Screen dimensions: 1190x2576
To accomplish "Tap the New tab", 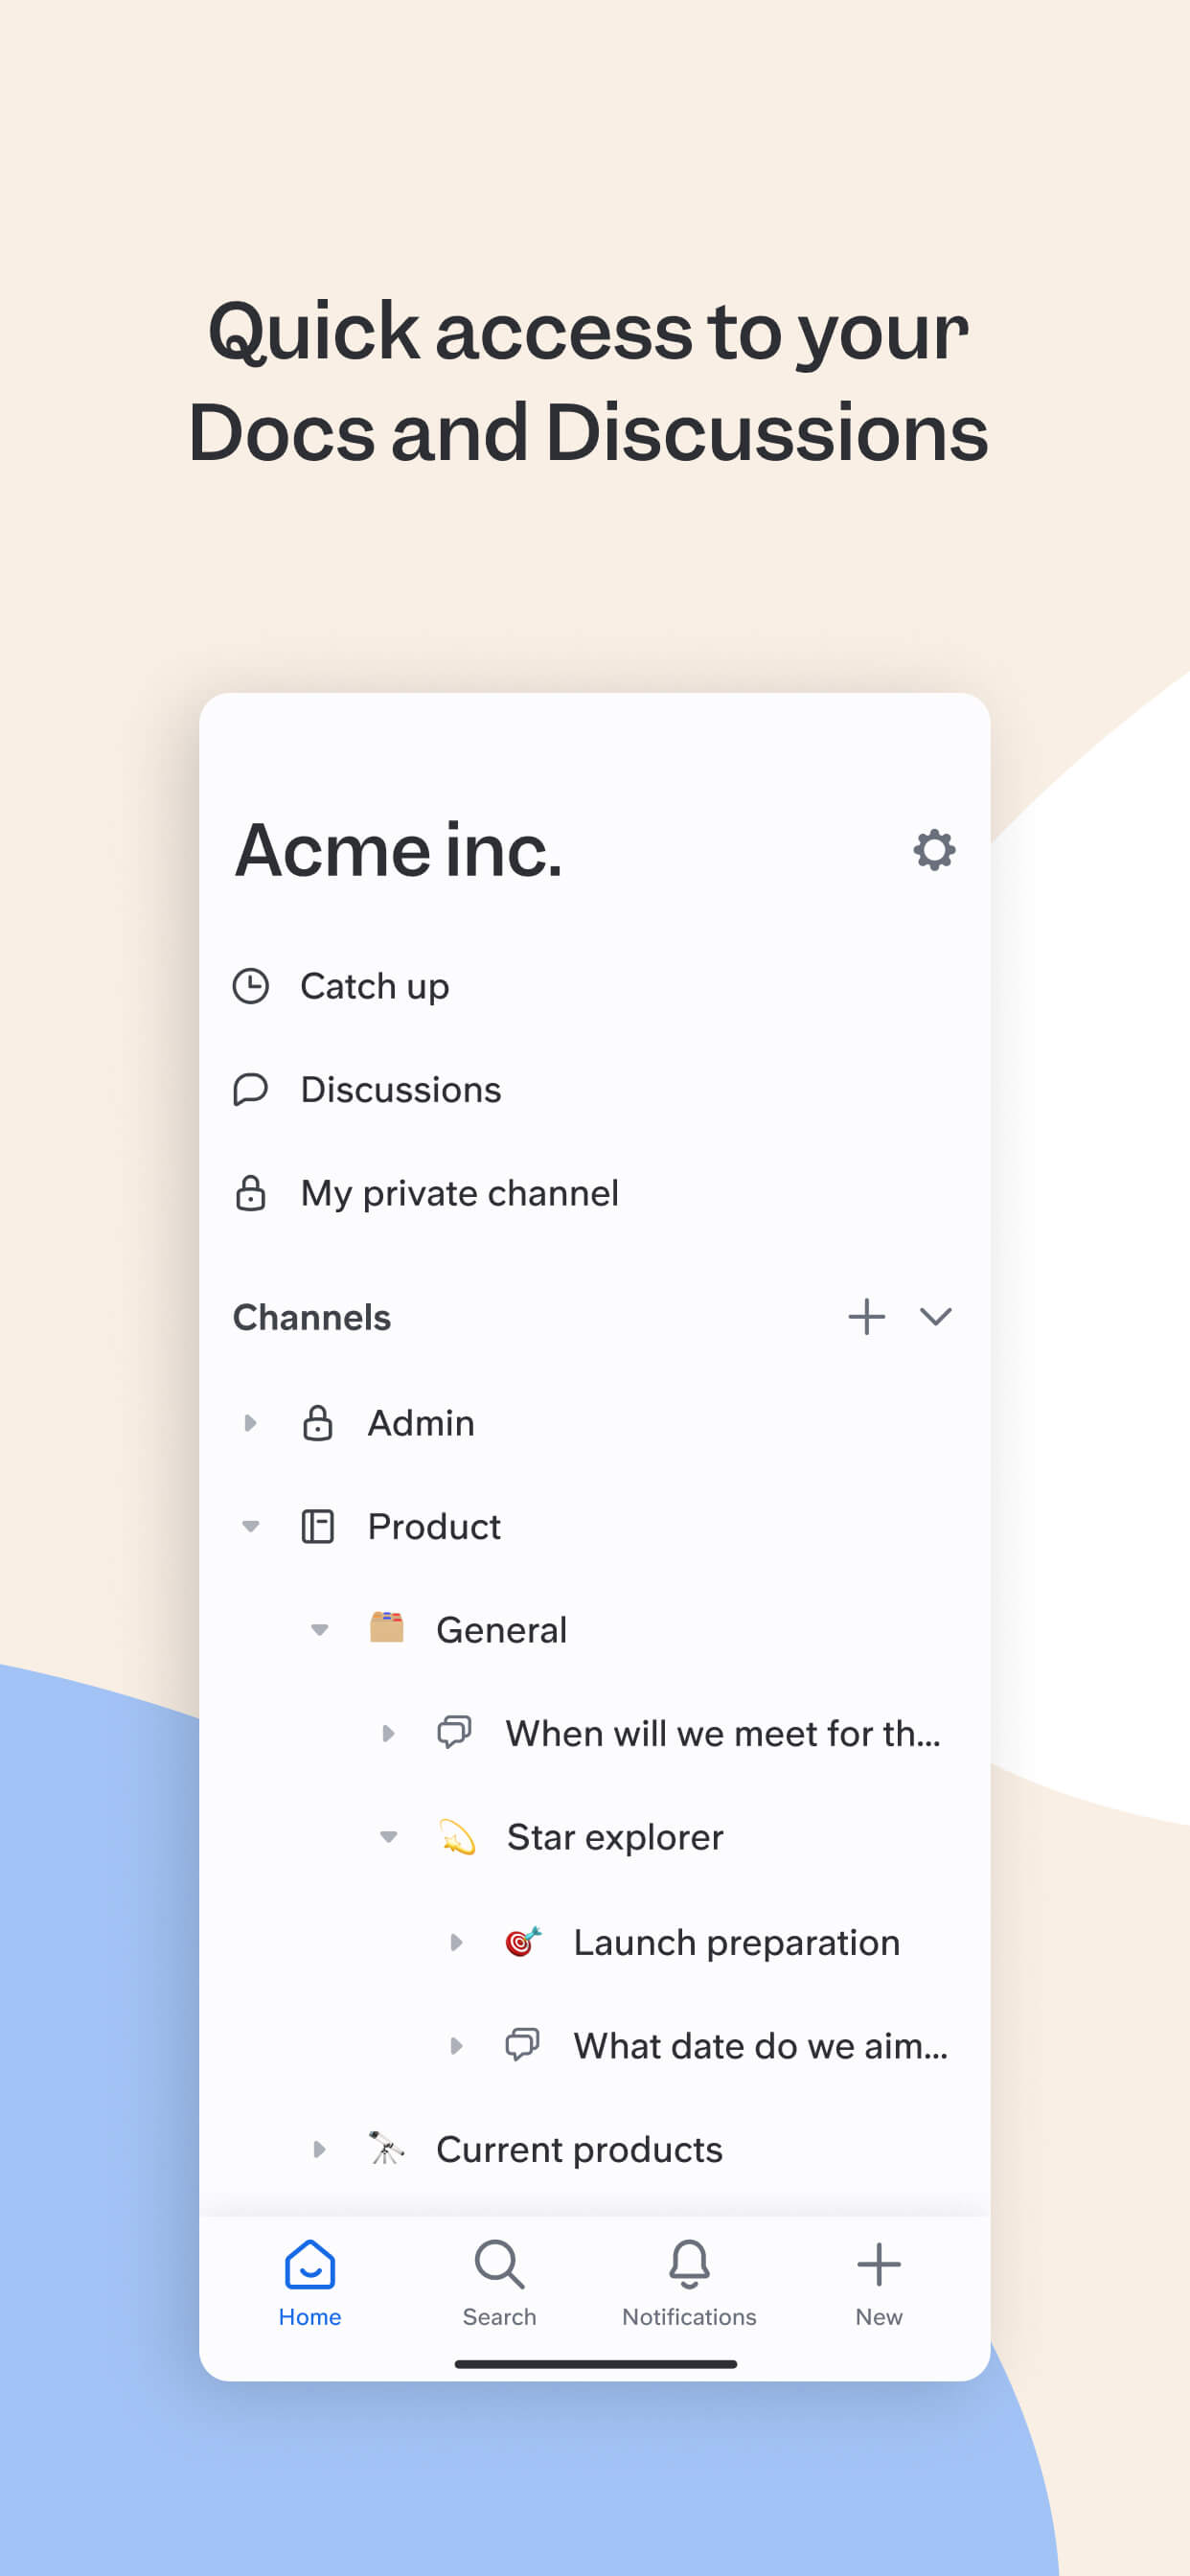I will click(x=879, y=2283).
